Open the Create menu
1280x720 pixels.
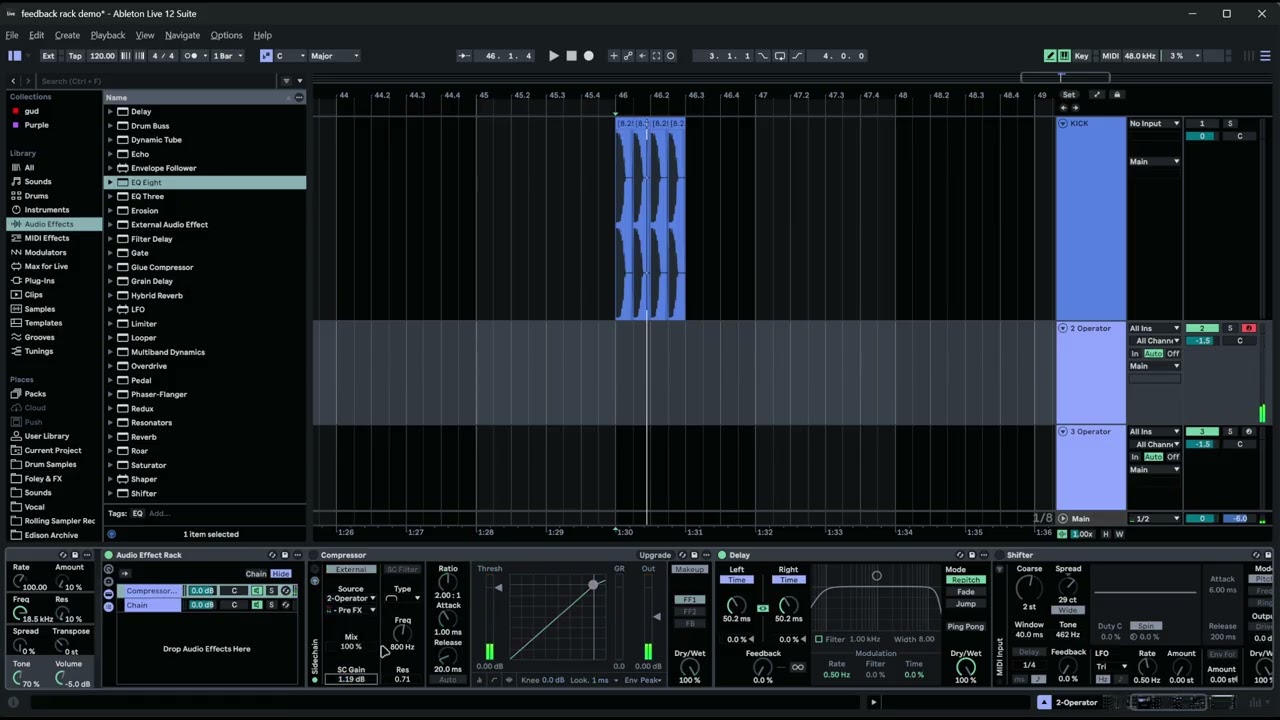[x=67, y=35]
